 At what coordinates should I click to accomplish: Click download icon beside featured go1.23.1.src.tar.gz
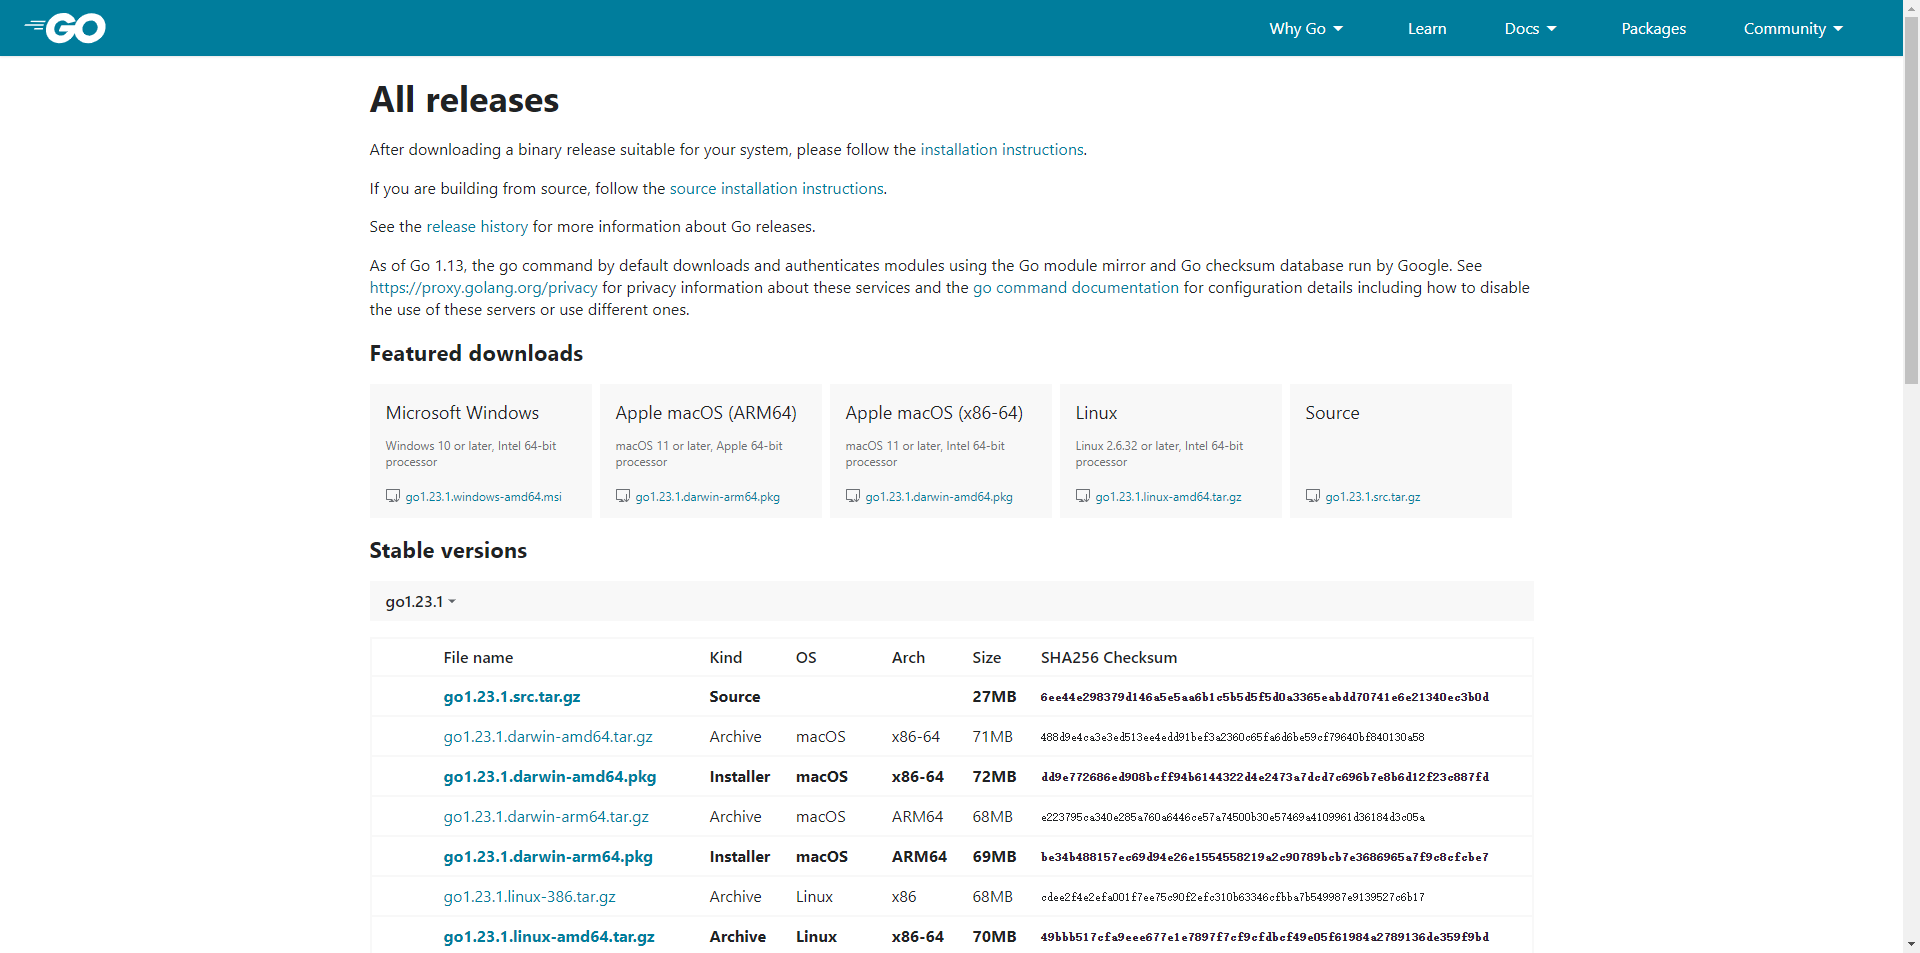1313,496
